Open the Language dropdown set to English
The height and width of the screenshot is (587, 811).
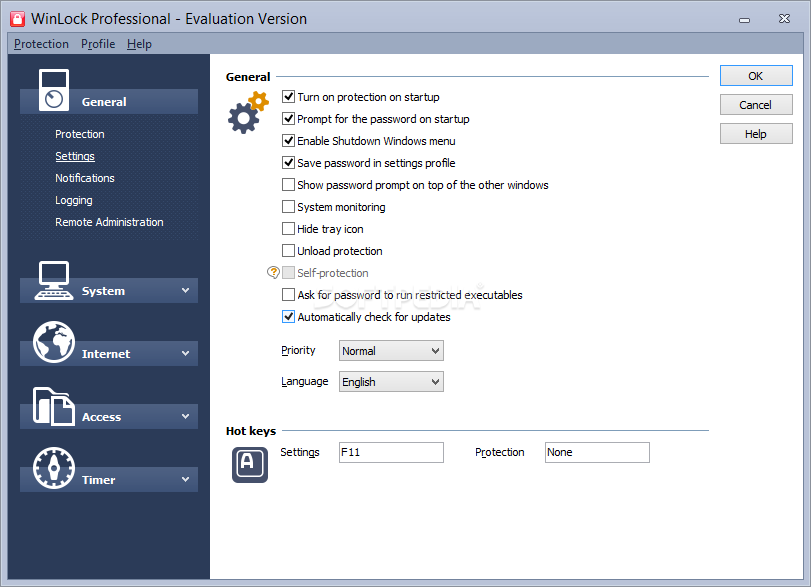click(x=391, y=382)
